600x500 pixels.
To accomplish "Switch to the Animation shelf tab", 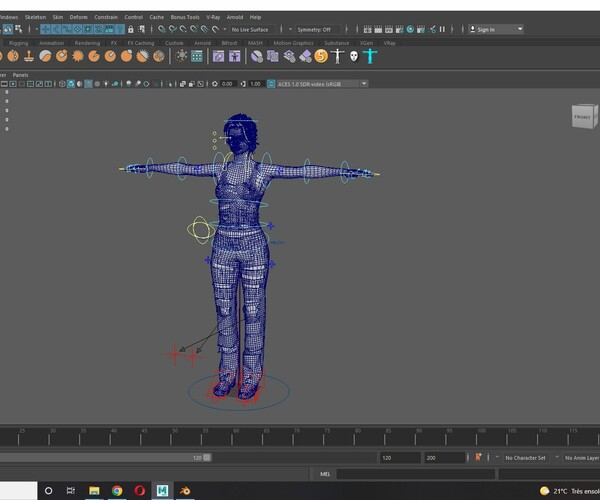I will [52, 43].
